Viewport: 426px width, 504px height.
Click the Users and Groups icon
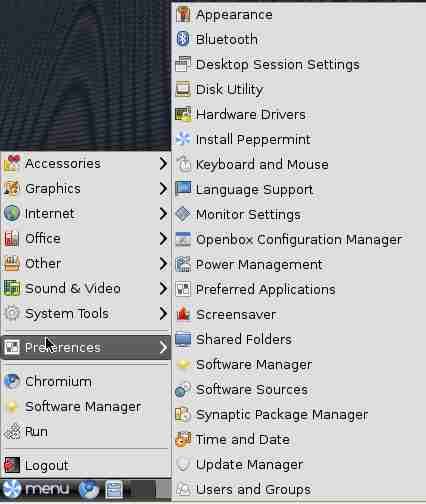[x=183, y=489]
